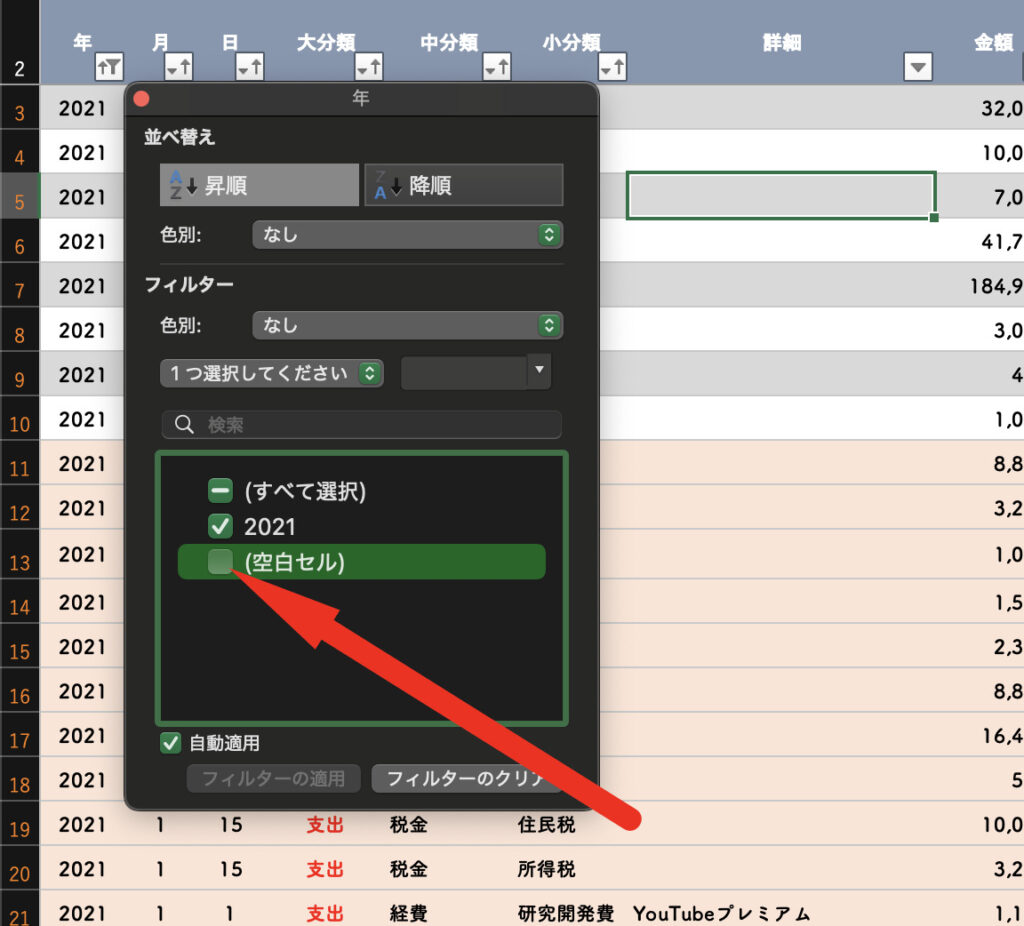Open the 小分類 column filter button
The width and height of the screenshot is (1024, 926).
(x=612, y=67)
